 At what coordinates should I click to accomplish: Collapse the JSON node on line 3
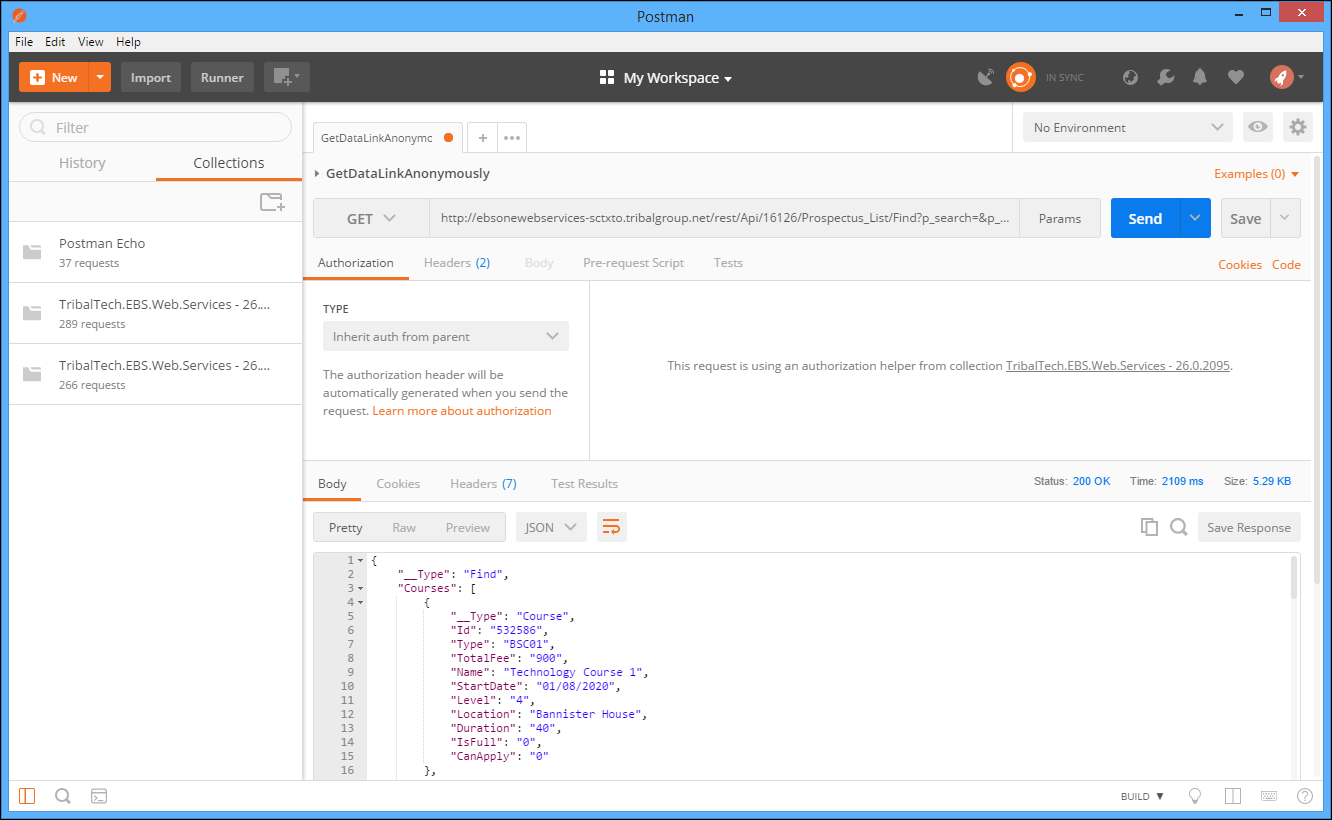click(360, 588)
